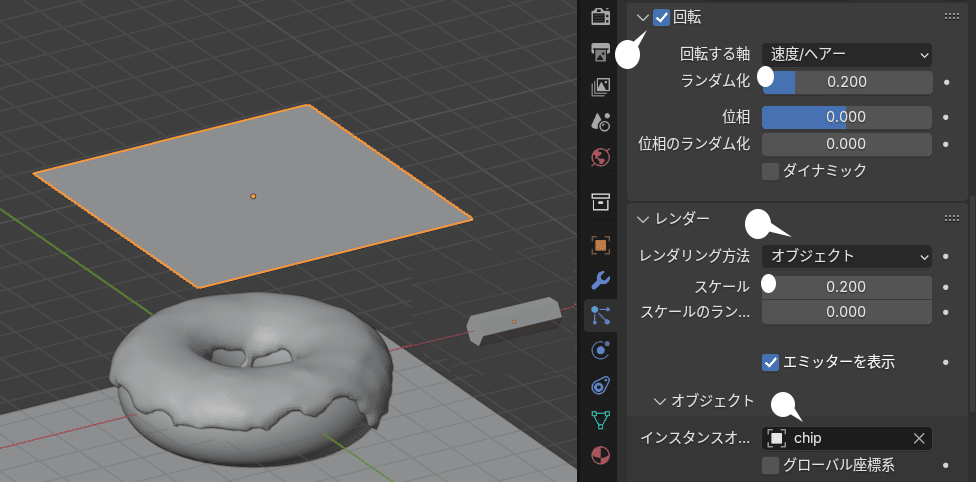Select the small chip sprinkle object
Screen dimensions: 976x482
514,322
